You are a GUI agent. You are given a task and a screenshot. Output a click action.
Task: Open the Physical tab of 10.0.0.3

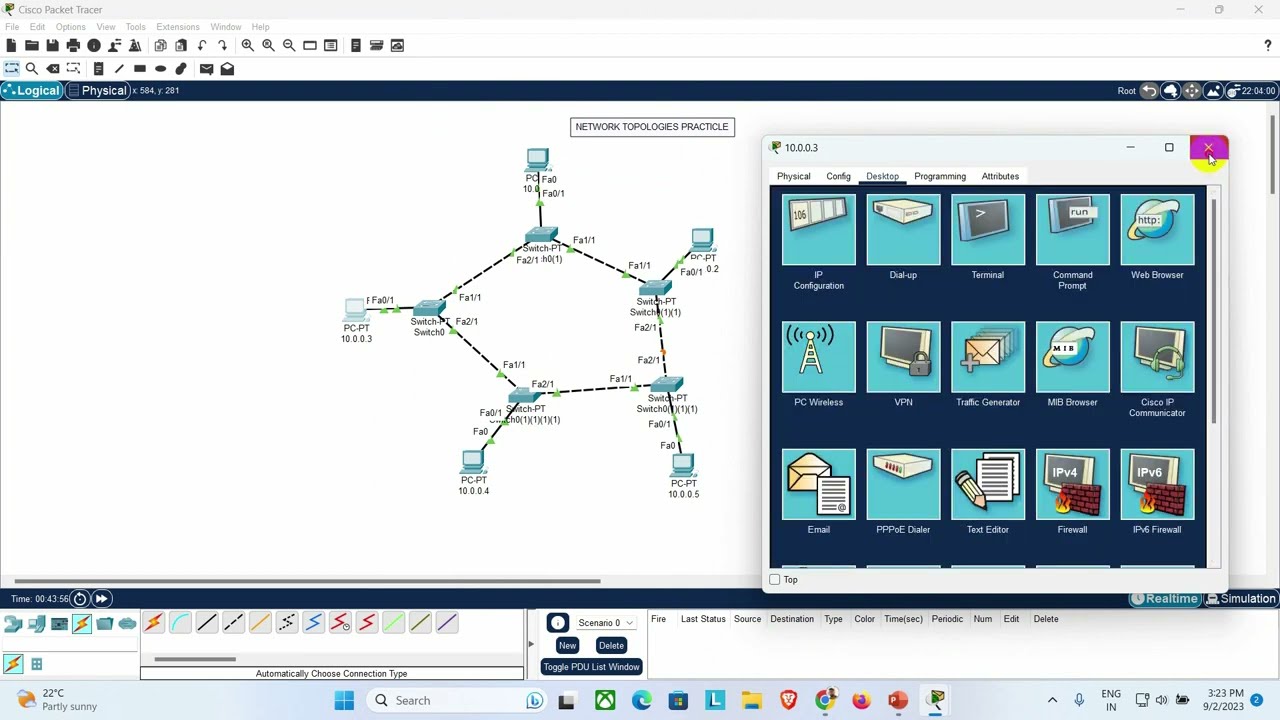794,176
